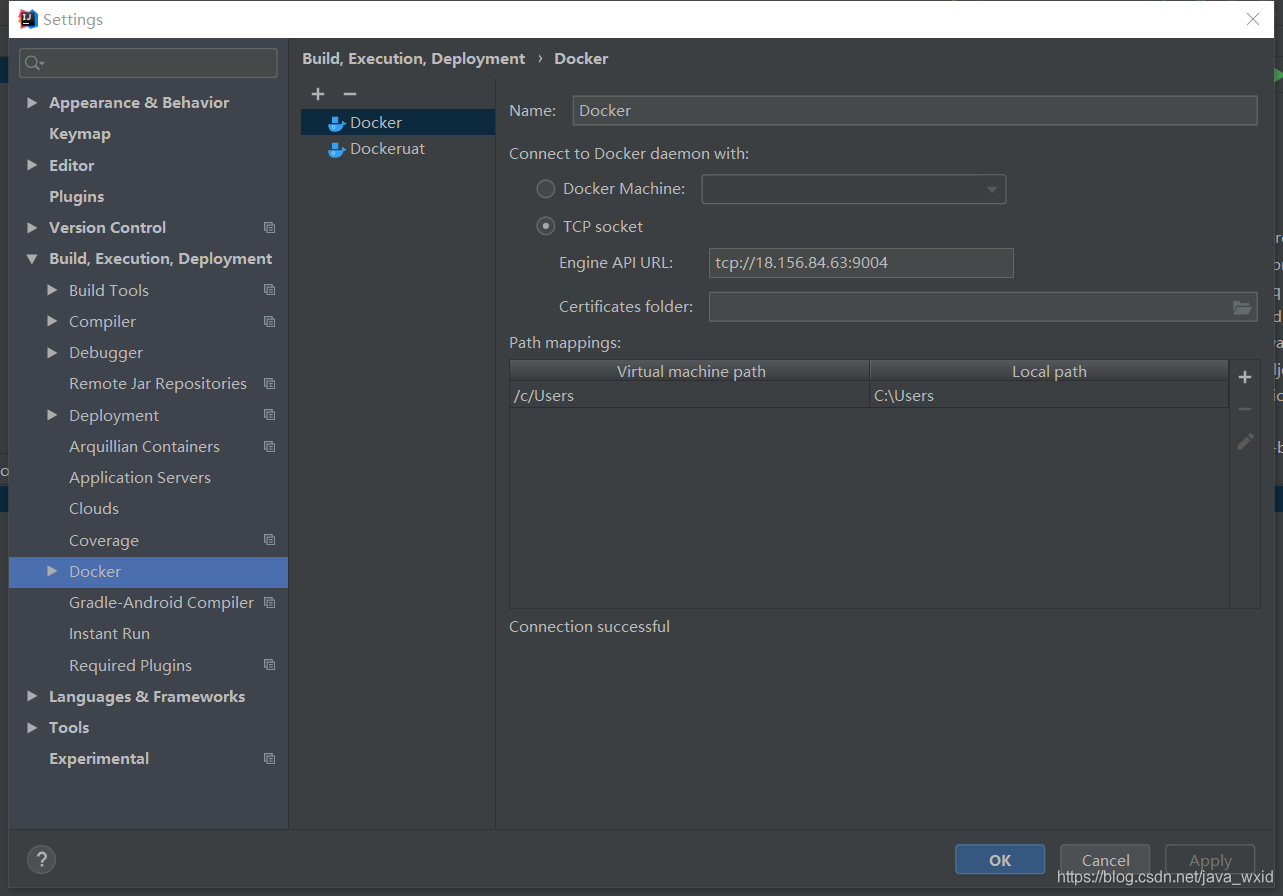Screen dimensions: 1283x896
Task: Select the Docker configuration in list
Action: pos(398,123)
